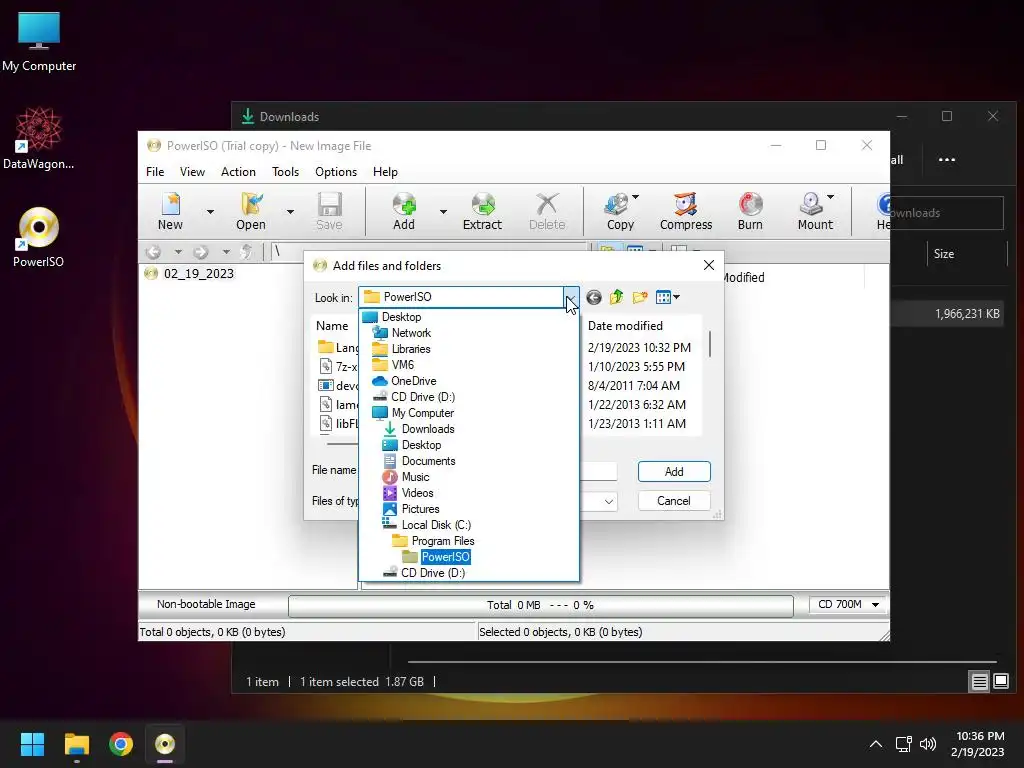
Task: Open the Tools menu
Action: 285,172
